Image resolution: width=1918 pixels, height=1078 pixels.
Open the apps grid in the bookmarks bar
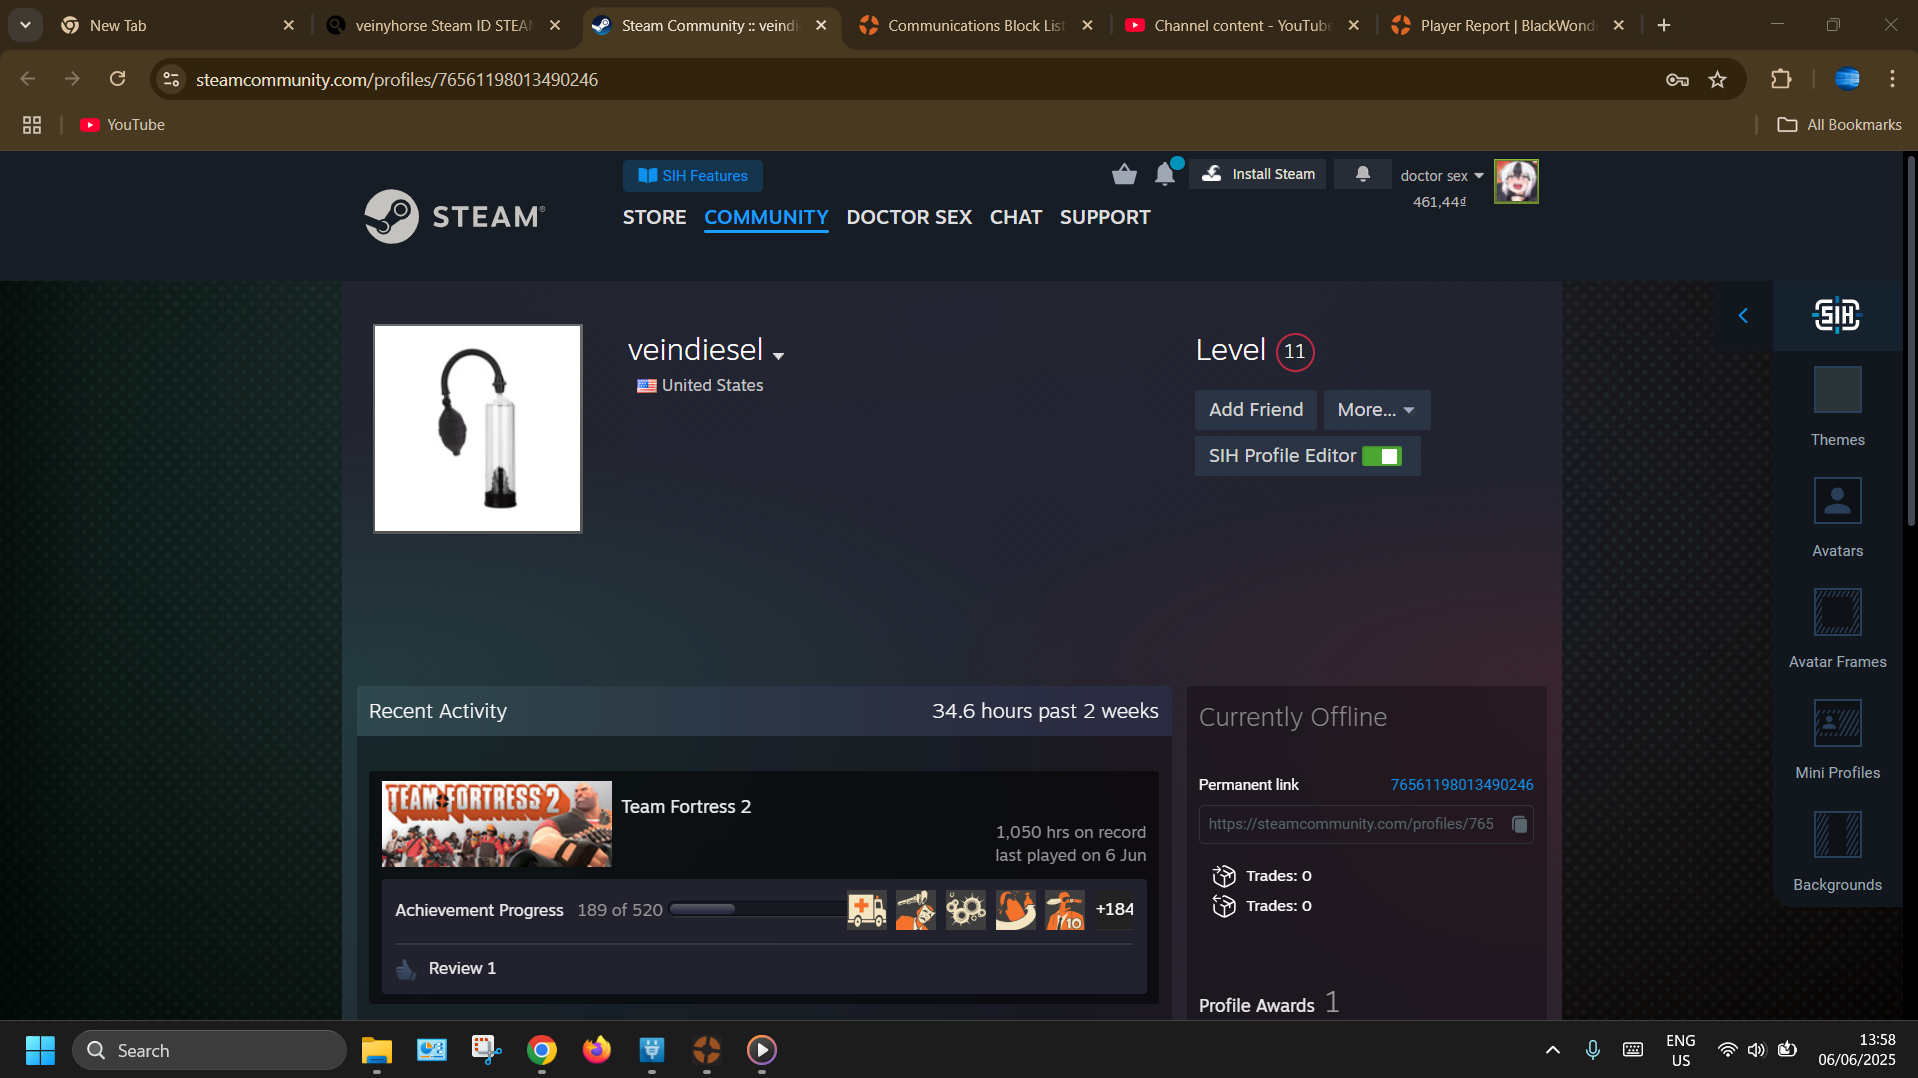(x=32, y=125)
